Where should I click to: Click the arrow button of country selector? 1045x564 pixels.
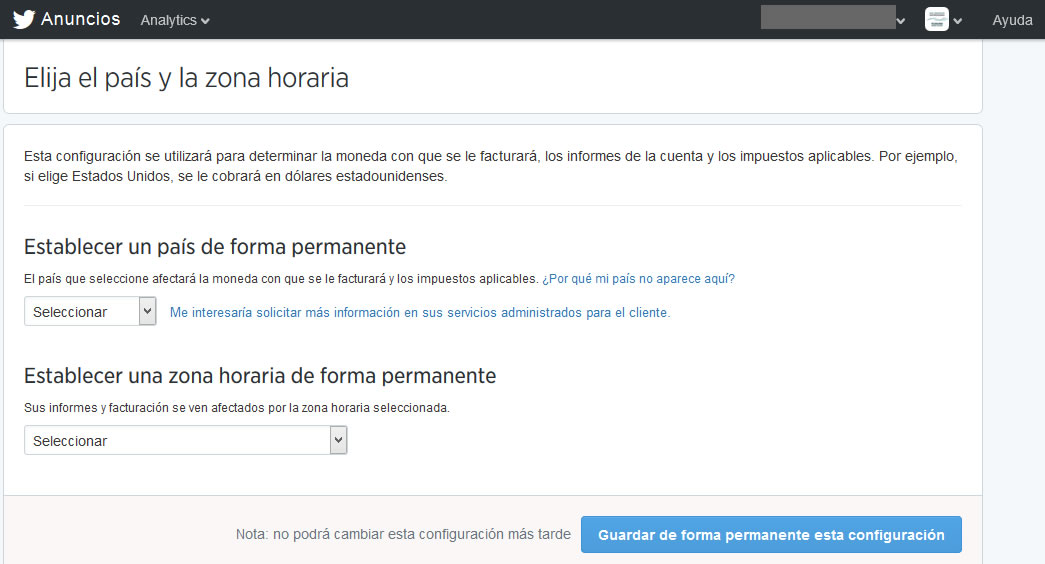click(x=148, y=311)
